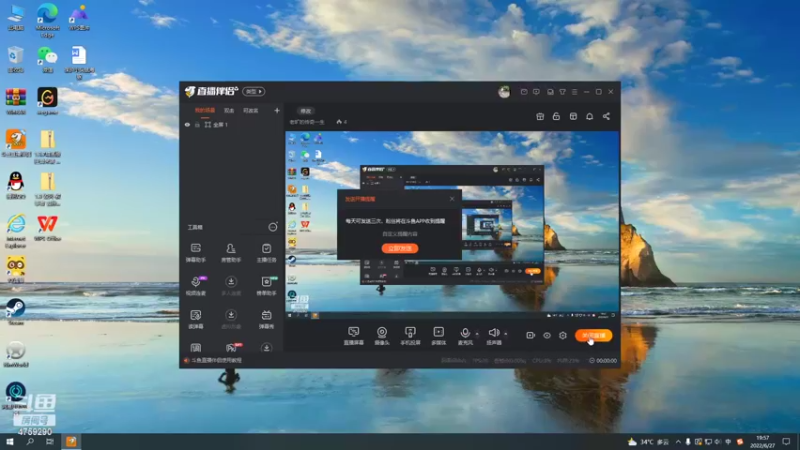This screenshot has height=450, width=800.
Task: Open WPS Office desktop shortcut
Action: point(47,228)
